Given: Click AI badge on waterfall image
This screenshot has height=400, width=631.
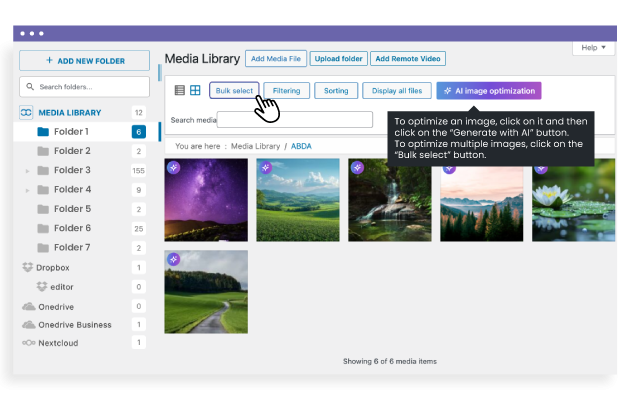Looking at the screenshot, I should (x=357, y=167).
